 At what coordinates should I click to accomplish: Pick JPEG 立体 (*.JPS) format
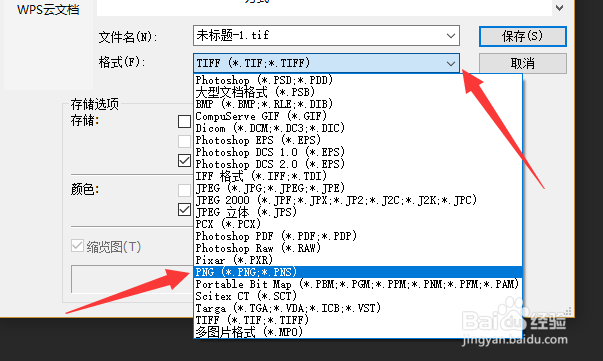358,212
